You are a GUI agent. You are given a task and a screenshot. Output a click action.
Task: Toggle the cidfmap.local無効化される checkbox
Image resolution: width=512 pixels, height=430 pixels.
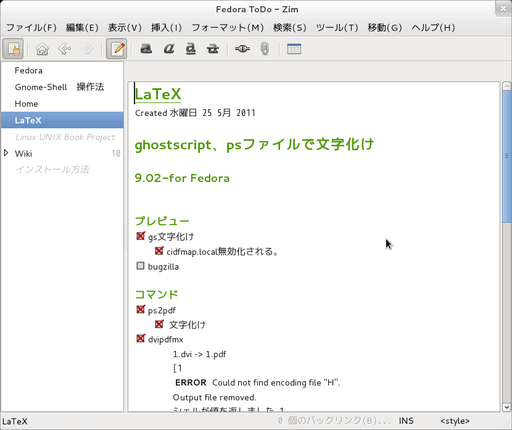click(159, 251)
